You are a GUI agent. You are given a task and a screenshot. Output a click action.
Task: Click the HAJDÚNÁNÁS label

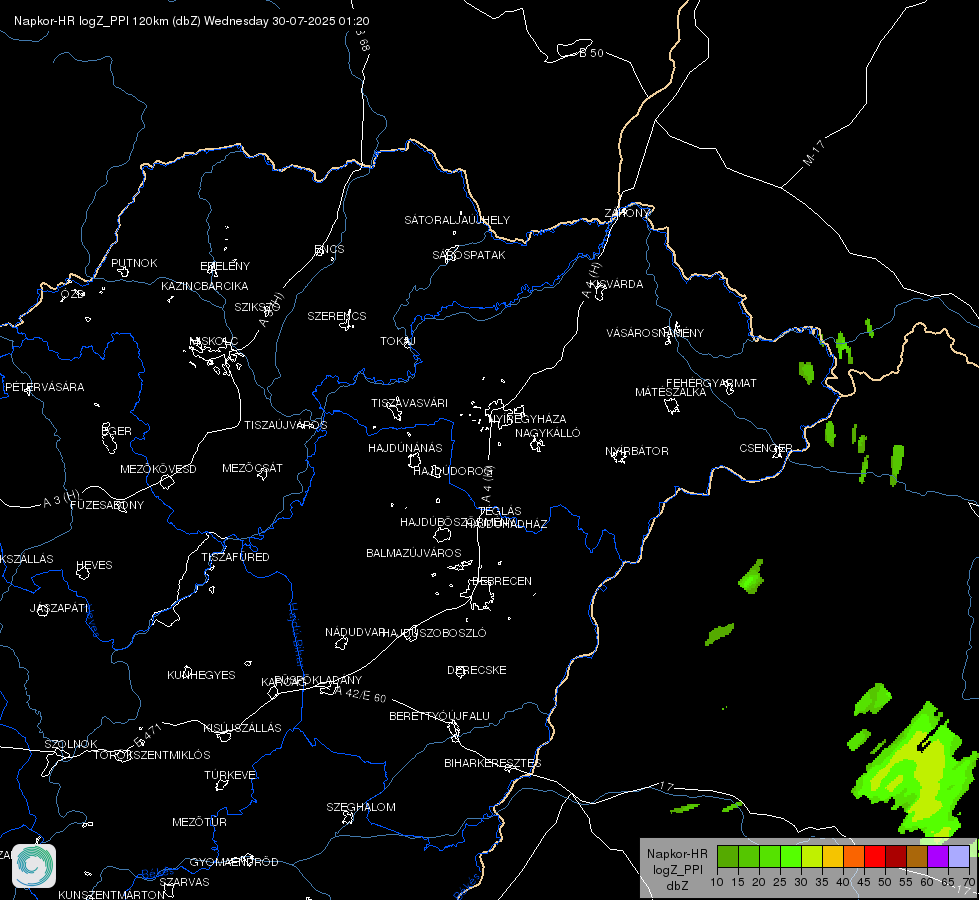(x=405, y=448)
